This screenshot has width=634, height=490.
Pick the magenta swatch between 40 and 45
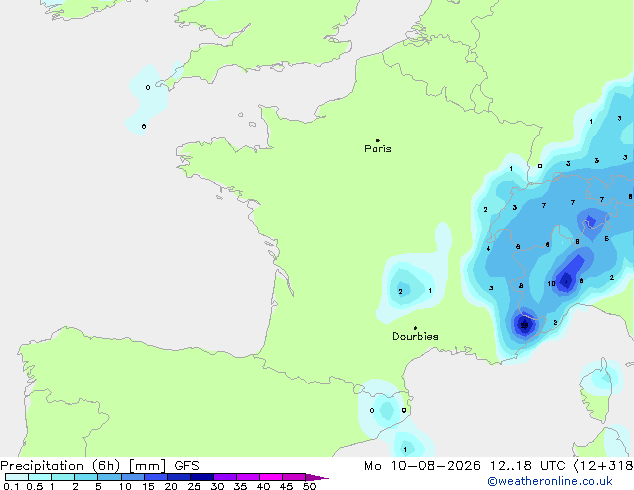[271, 477]
